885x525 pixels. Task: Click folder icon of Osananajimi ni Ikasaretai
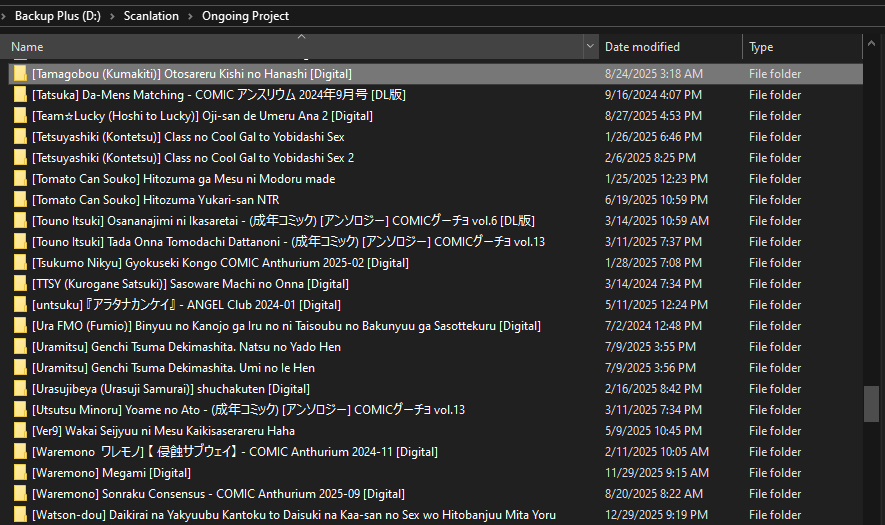click(20, 220)
